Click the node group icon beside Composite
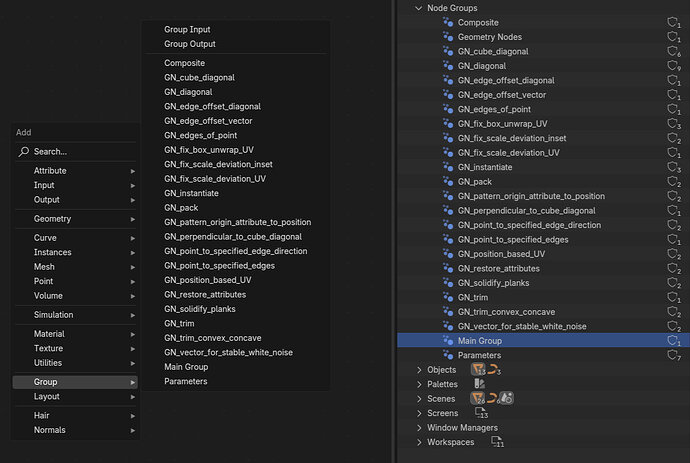This screenshot has height=463, width=690. point(448,22)
